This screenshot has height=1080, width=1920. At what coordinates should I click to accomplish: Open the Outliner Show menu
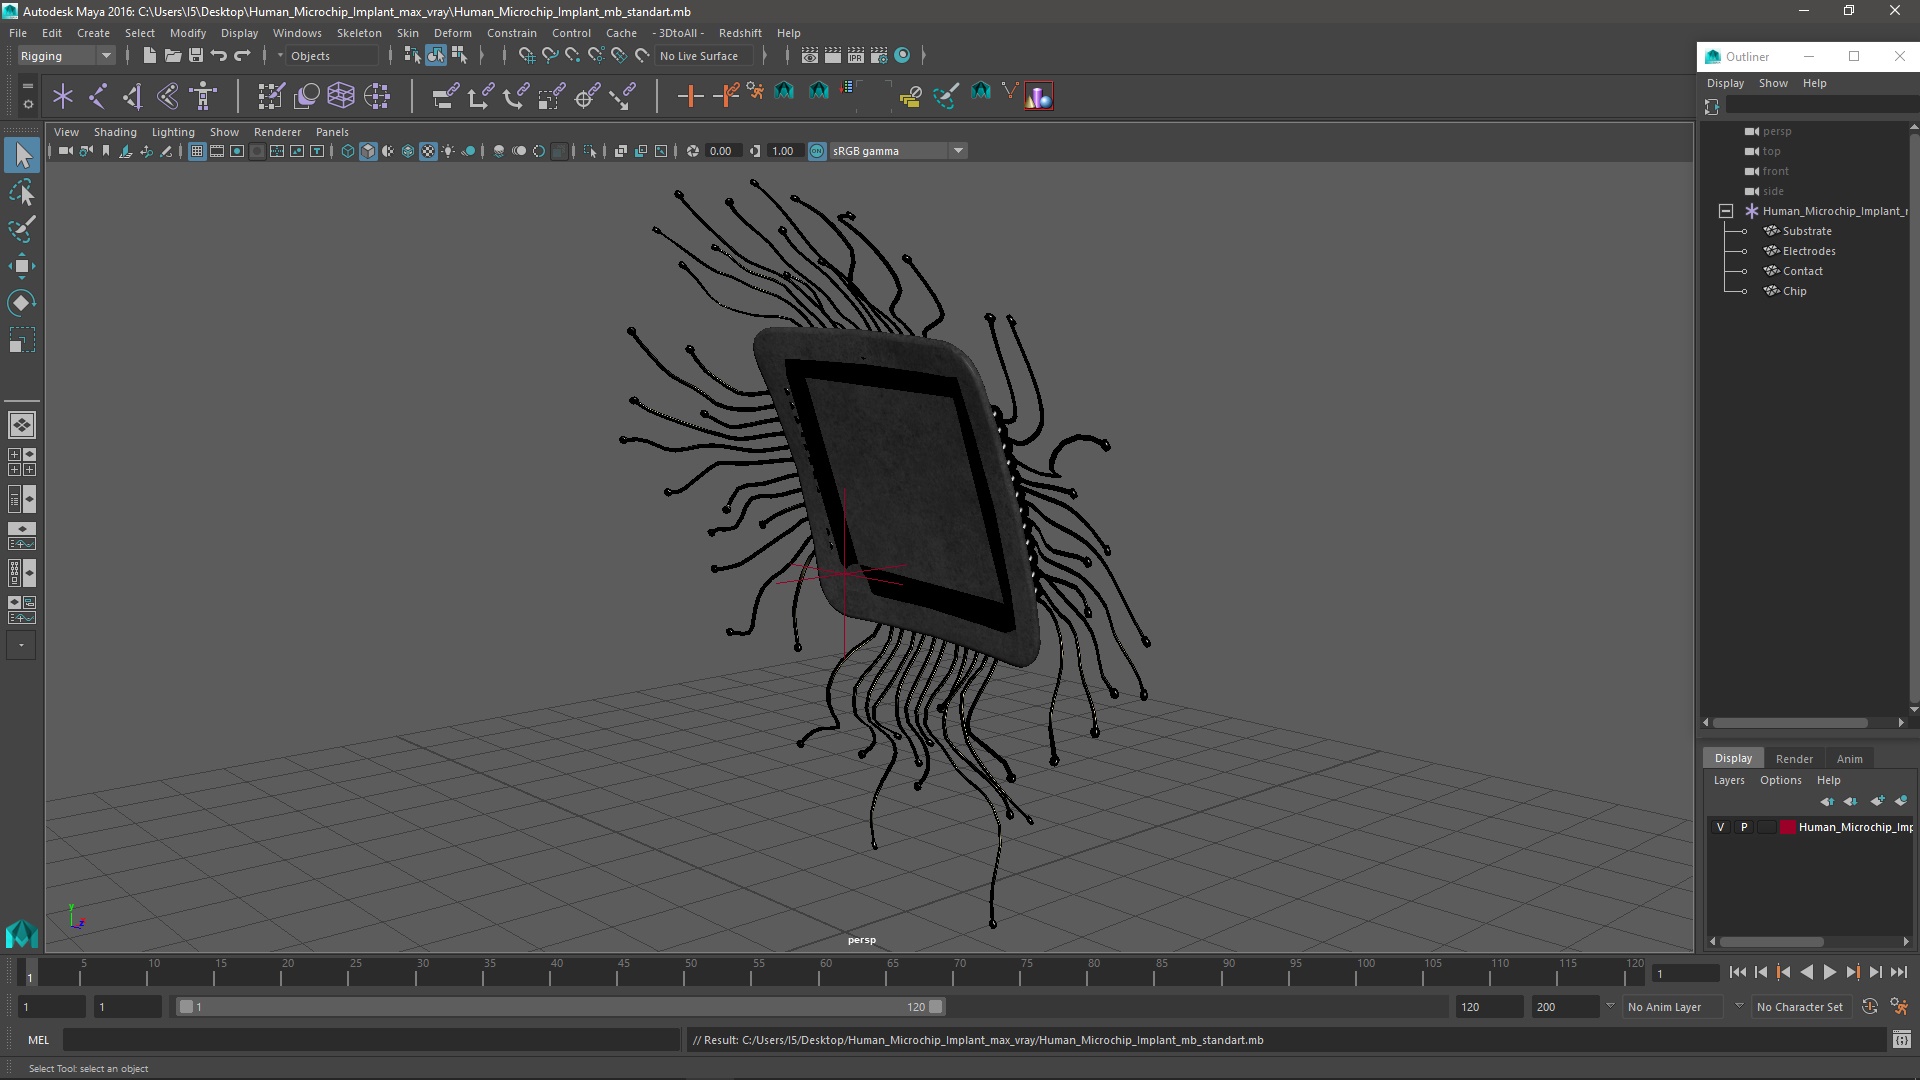(1773, 83)
